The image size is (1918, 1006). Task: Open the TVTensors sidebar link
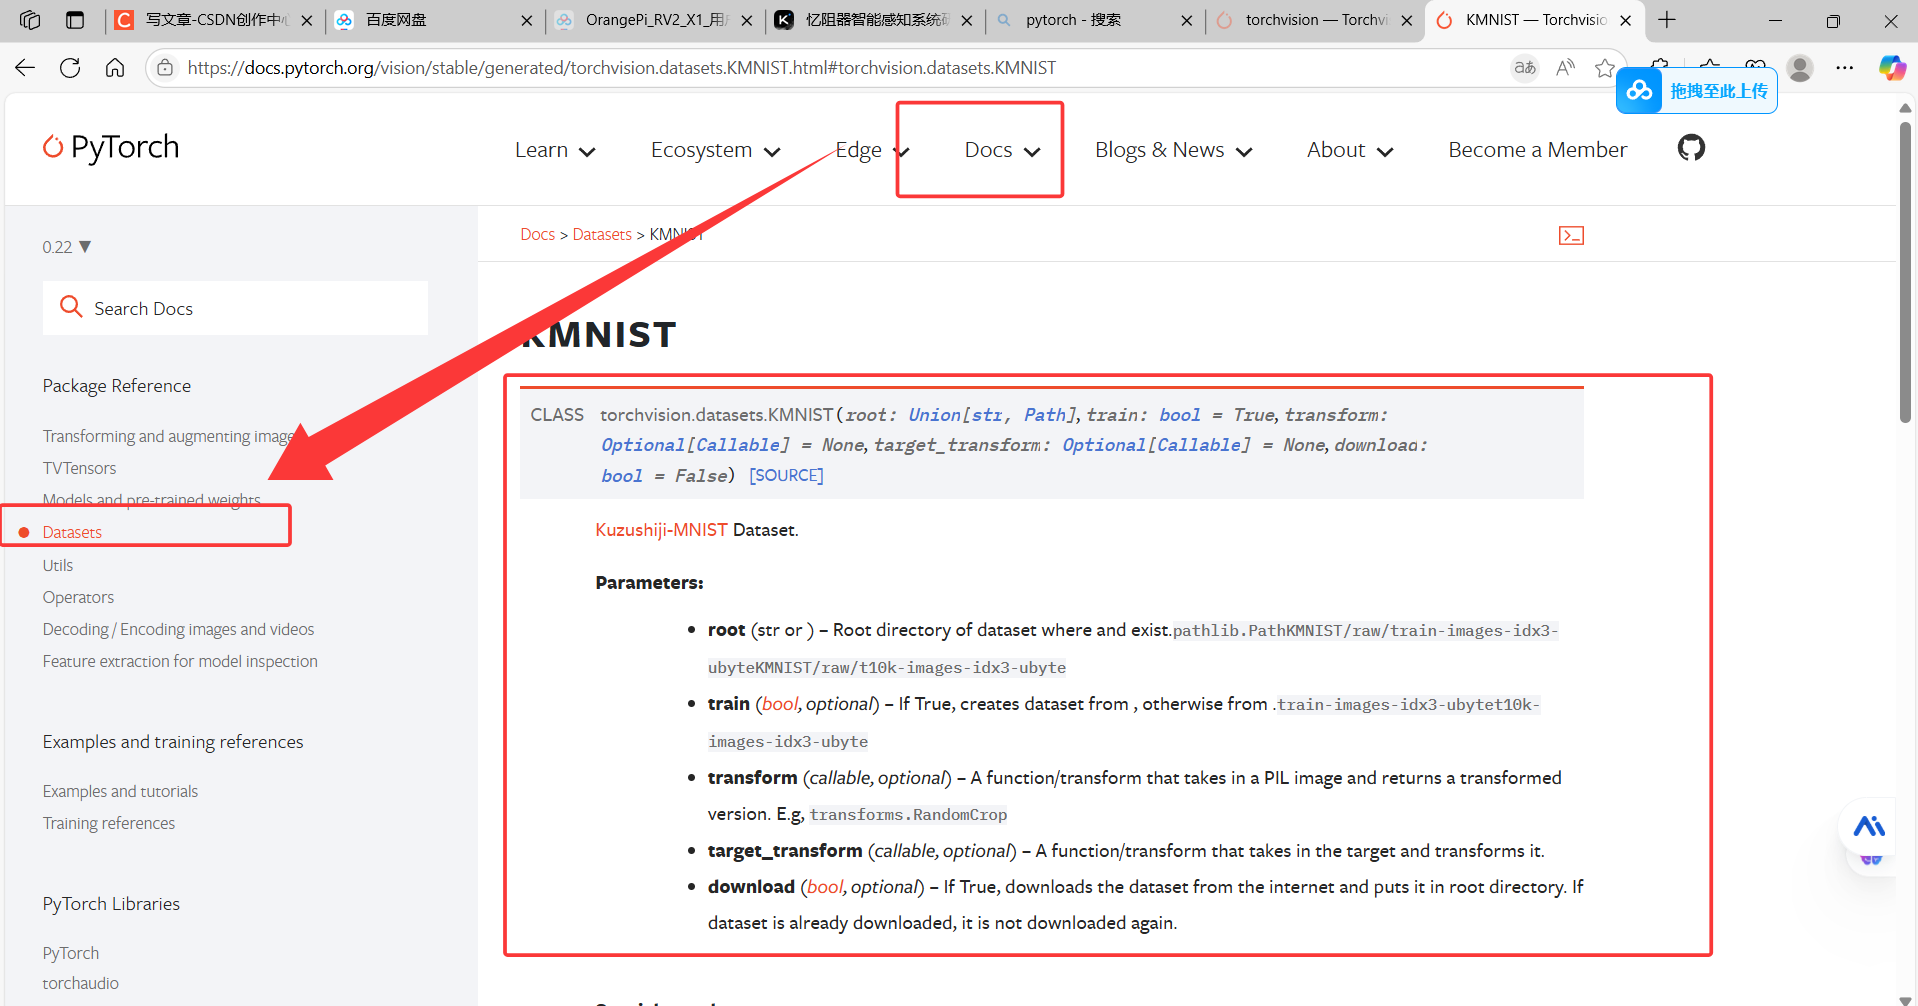pyautogui.click(x=79, y=468)
